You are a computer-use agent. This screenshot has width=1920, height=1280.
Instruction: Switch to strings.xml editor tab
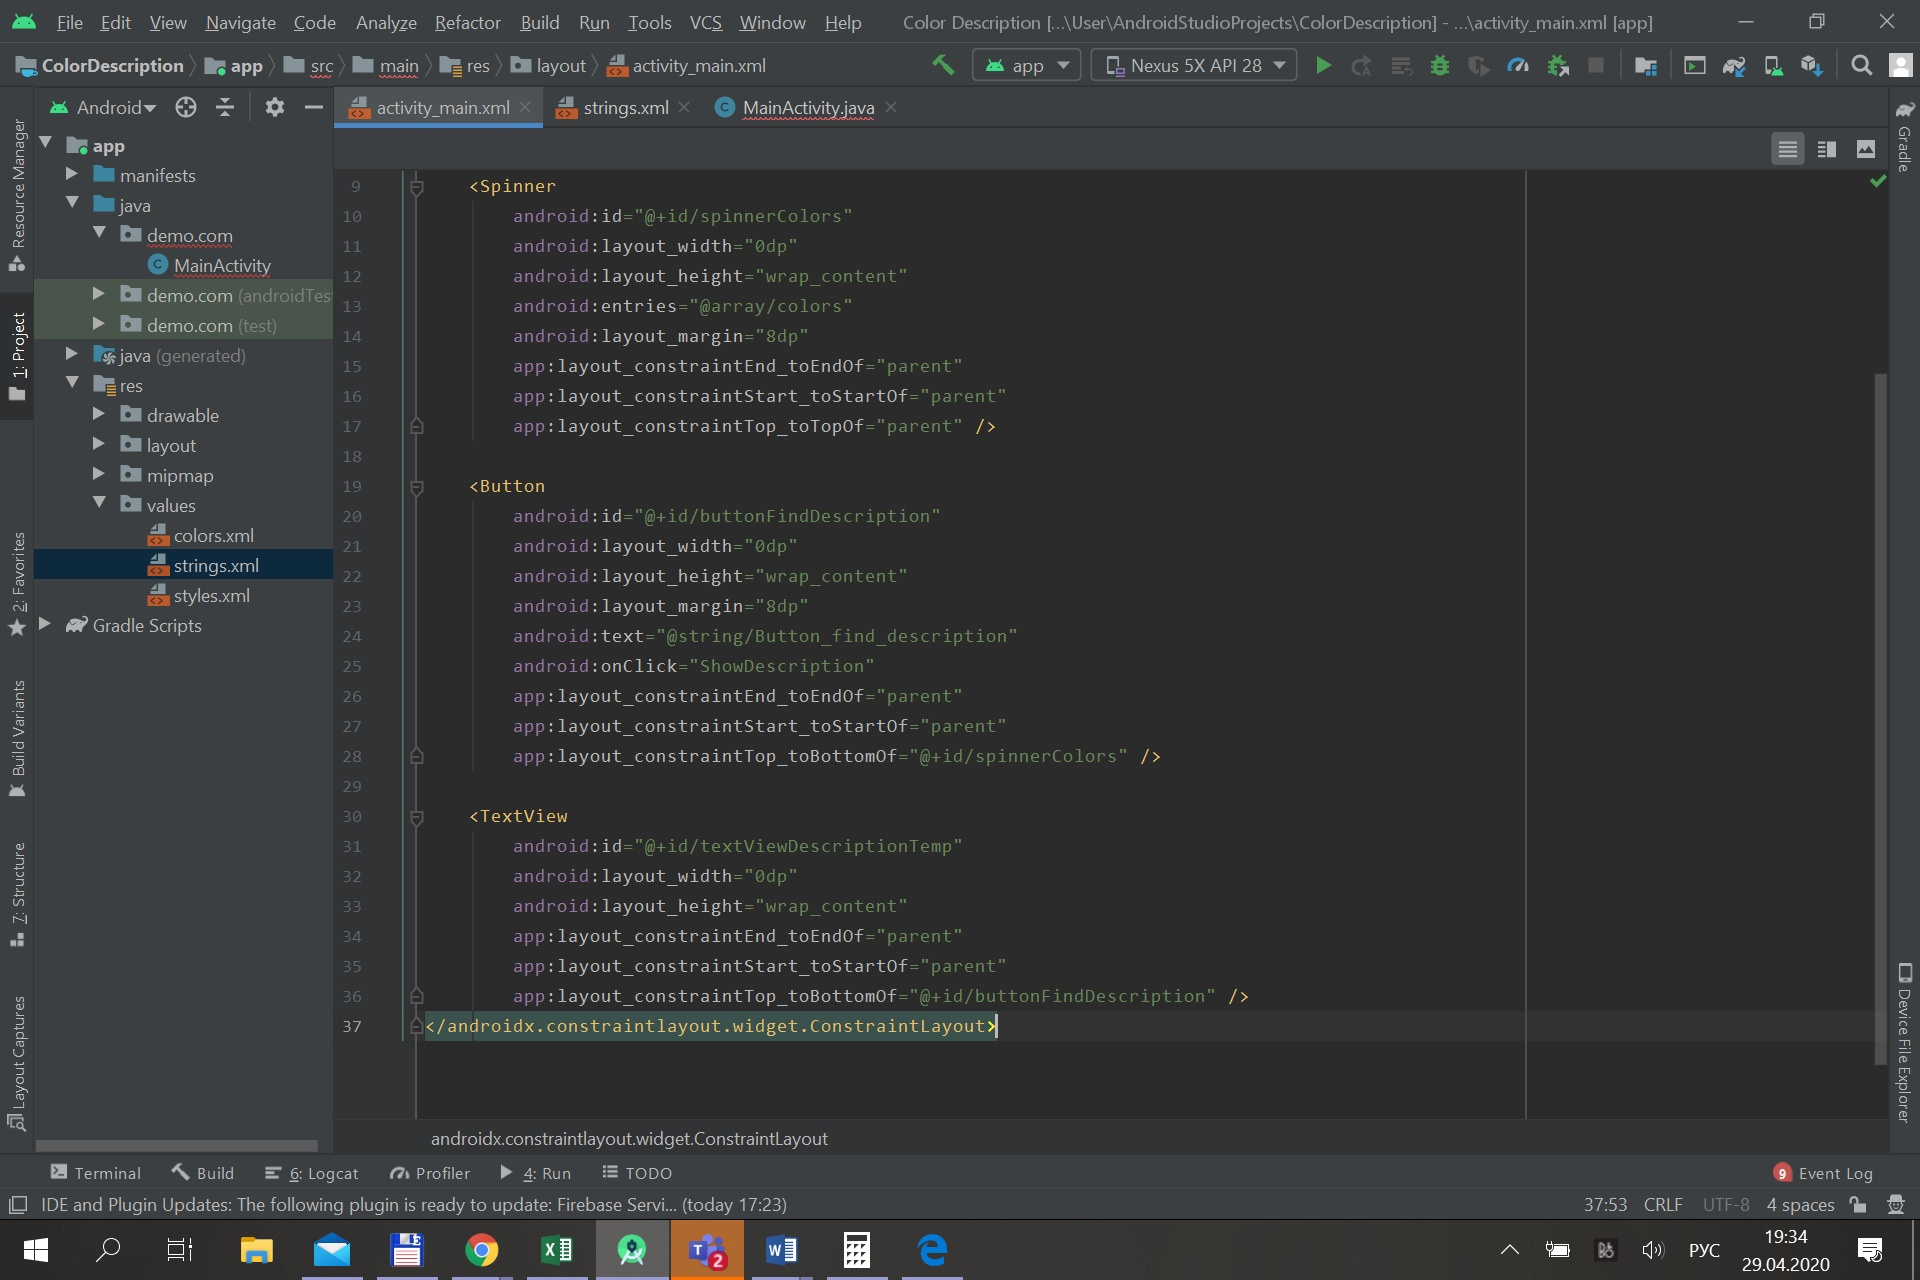tap(625, 107)
